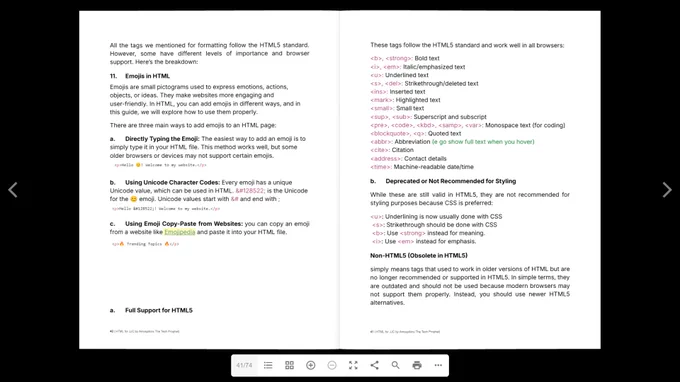This screenshot has height=382, width=680.
Task: Click the right page footer text
Action: pyautogui.click(x=405, y=331)
